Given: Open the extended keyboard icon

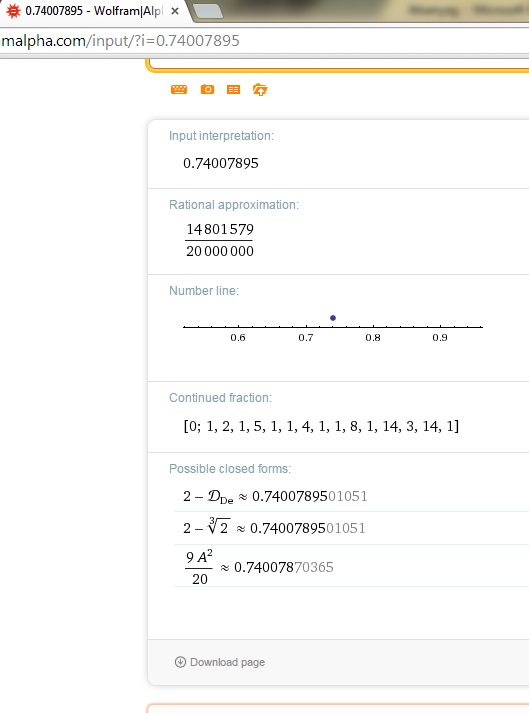Looking at the screenshot, I should (179, 89).
